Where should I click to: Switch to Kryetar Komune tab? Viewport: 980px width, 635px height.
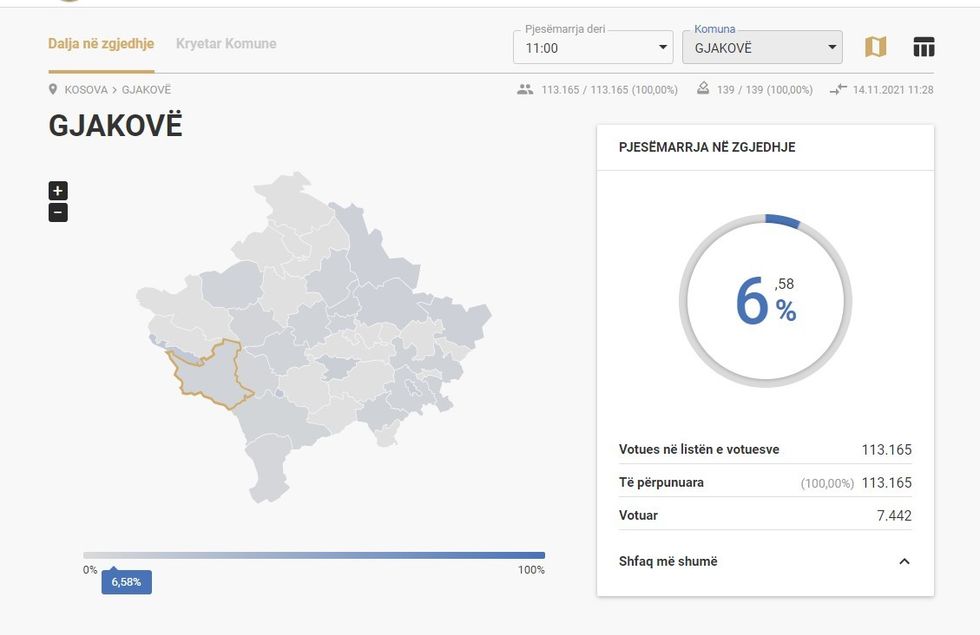(226, 44)
